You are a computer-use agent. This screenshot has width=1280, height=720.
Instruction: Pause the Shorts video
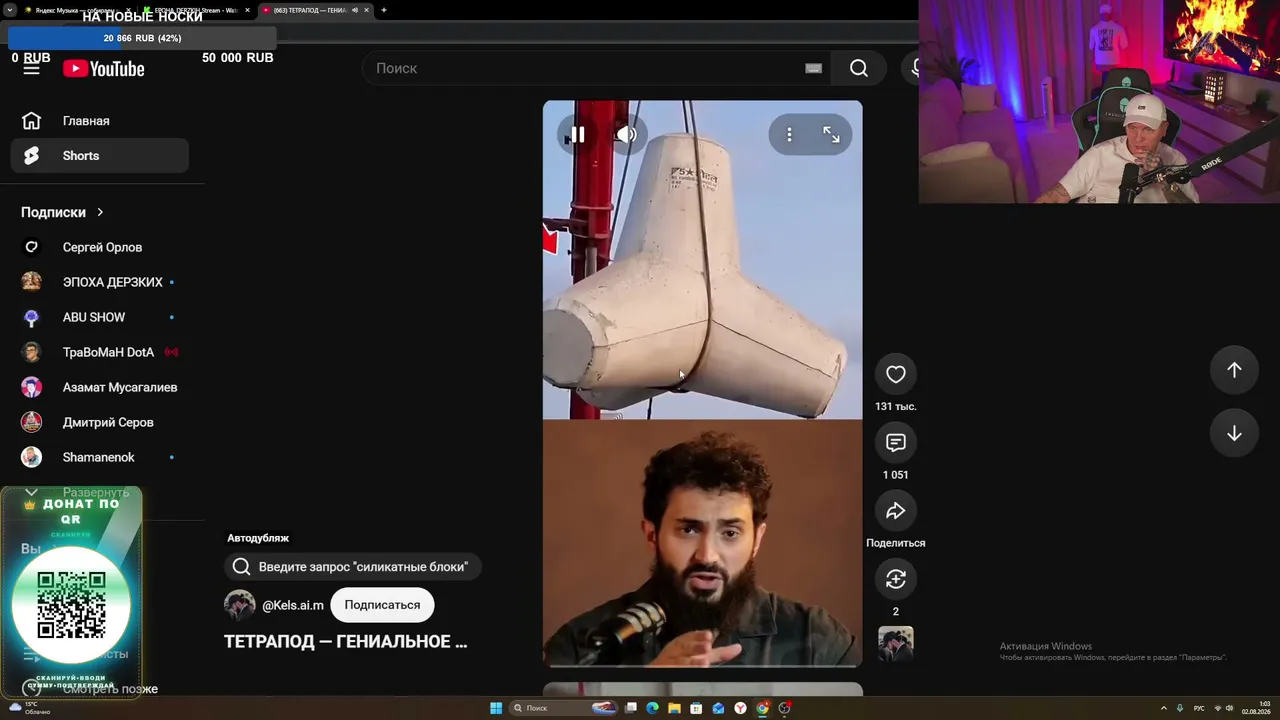click(578, 135)
